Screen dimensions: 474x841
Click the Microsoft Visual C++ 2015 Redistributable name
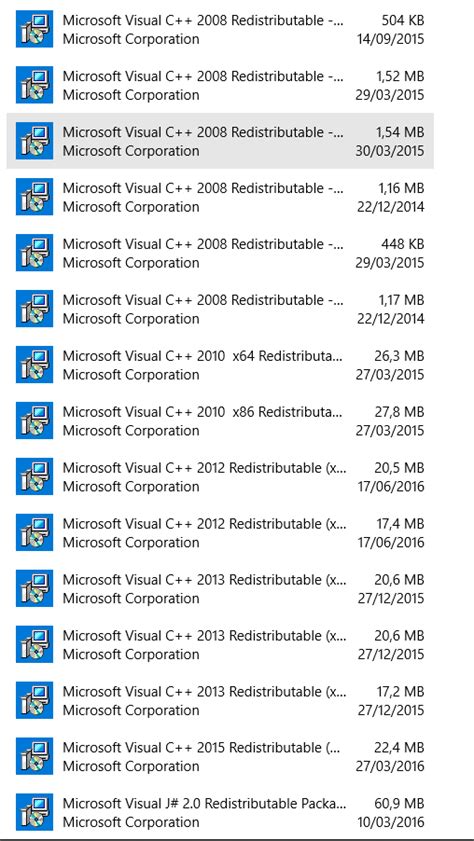(200, 748)
